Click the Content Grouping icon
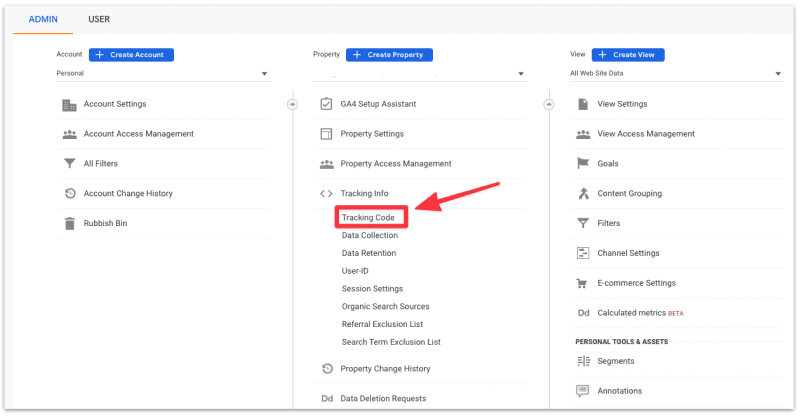This screenshot has height=416, width=800. (x=583, y=193)
